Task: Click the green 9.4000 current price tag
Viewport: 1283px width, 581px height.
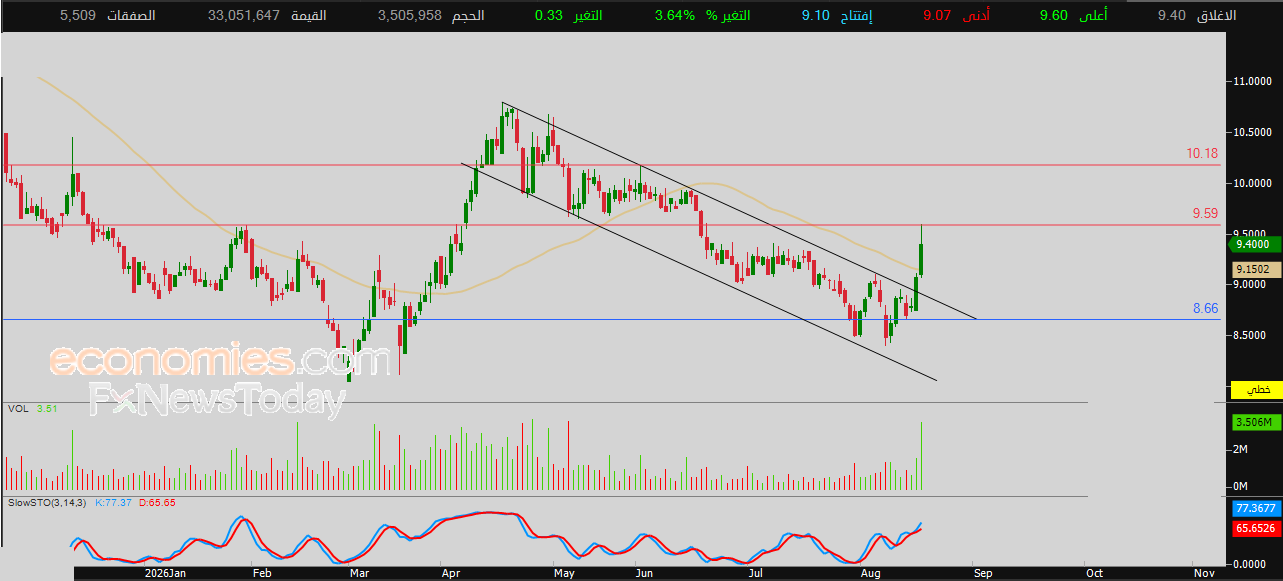Action: pos(1255,243)
